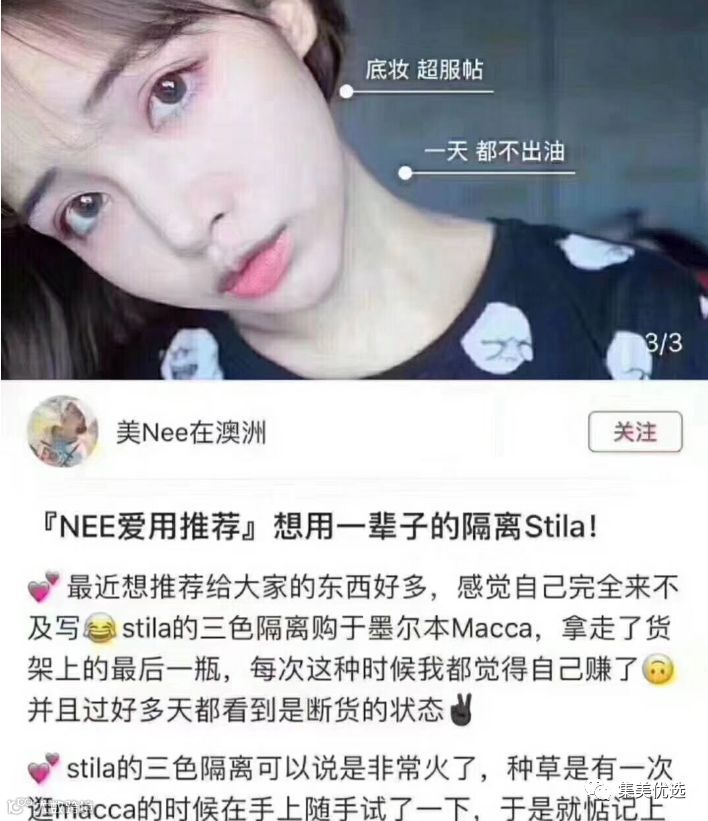Click the 关注 follow button
Image resolution: width=708 pixels, height=821 pixels.
click(x=635, y=432)
